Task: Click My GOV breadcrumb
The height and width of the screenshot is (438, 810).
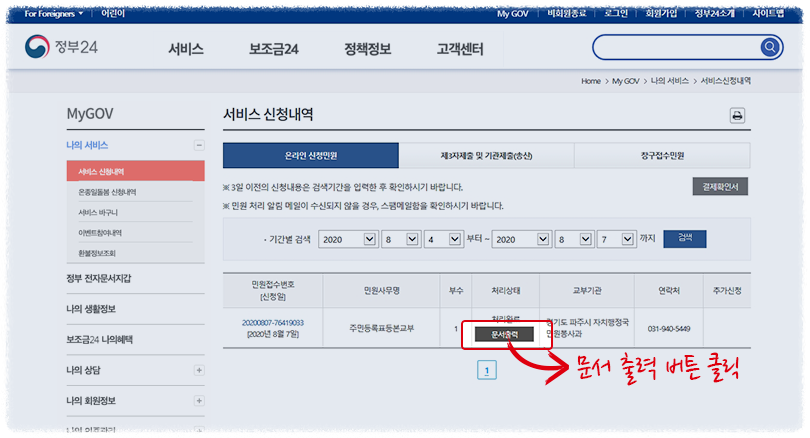Action: (x=625, y=81)
